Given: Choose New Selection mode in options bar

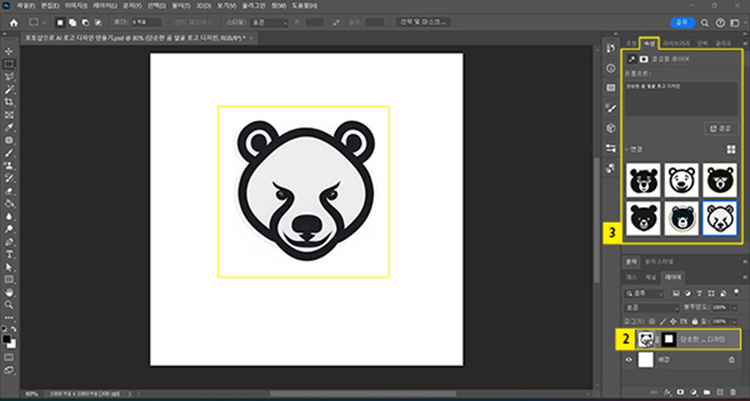Looking at the screenshot, I should [60, 22].
